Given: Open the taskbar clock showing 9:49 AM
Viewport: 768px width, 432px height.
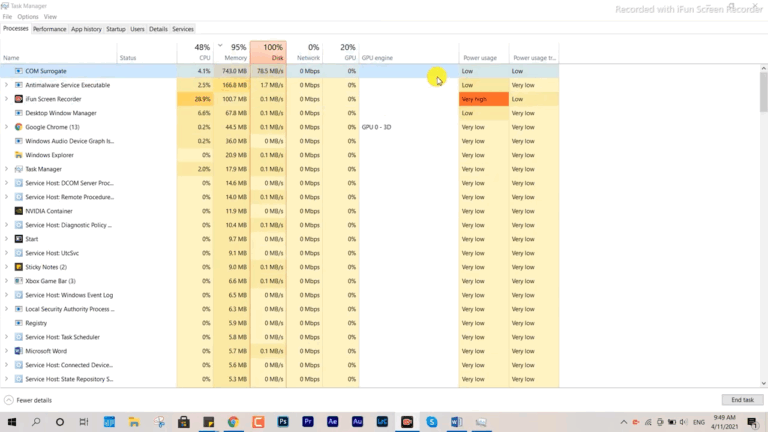Looking at the screenshot, I should [724, 422].
